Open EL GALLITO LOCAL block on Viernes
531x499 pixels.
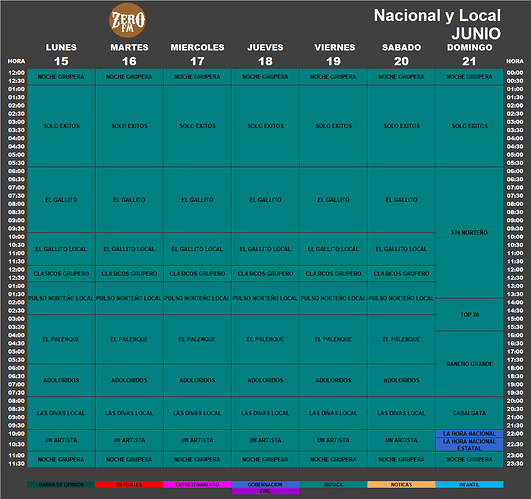pyautogui.click(x=333, y=249)
